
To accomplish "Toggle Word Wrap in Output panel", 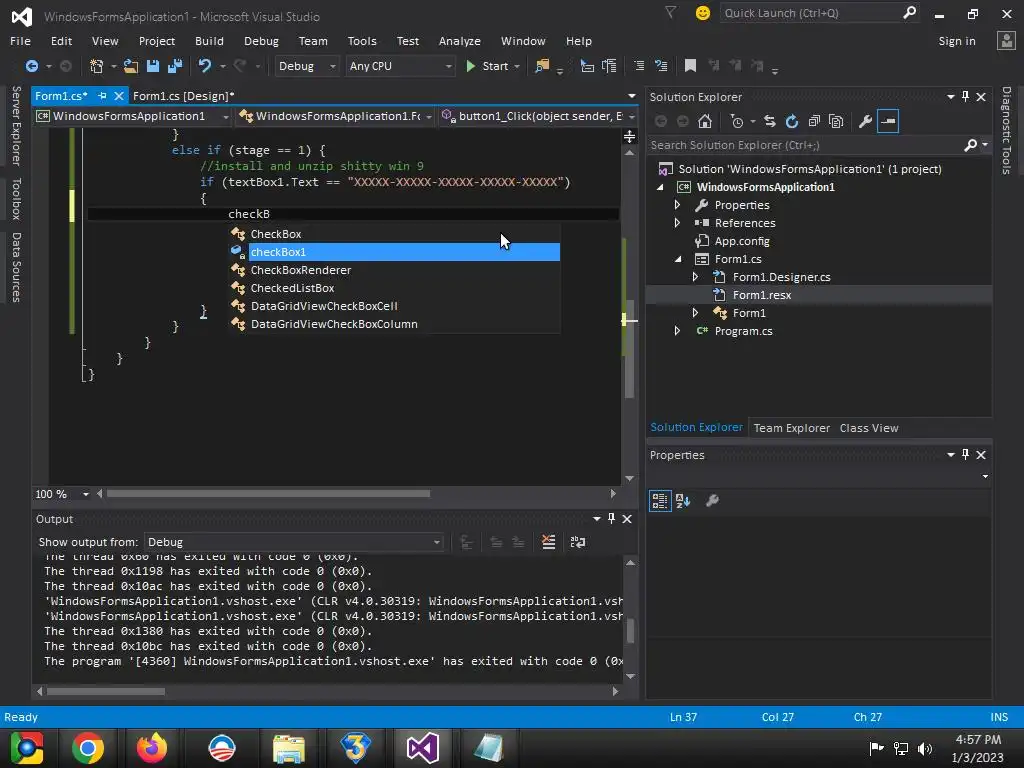I will (x=578, y=542).
